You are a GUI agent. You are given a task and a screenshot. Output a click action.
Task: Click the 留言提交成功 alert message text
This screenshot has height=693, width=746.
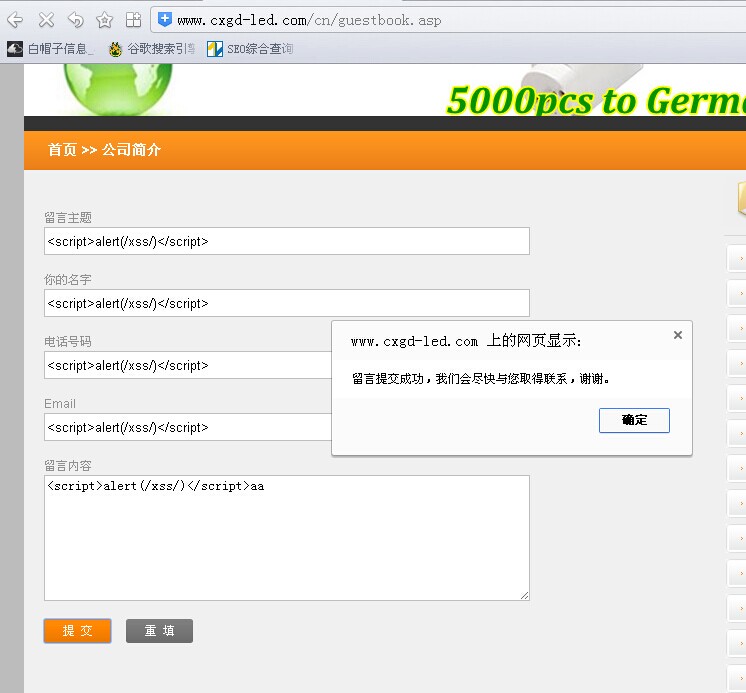click(x=481, y=379)
